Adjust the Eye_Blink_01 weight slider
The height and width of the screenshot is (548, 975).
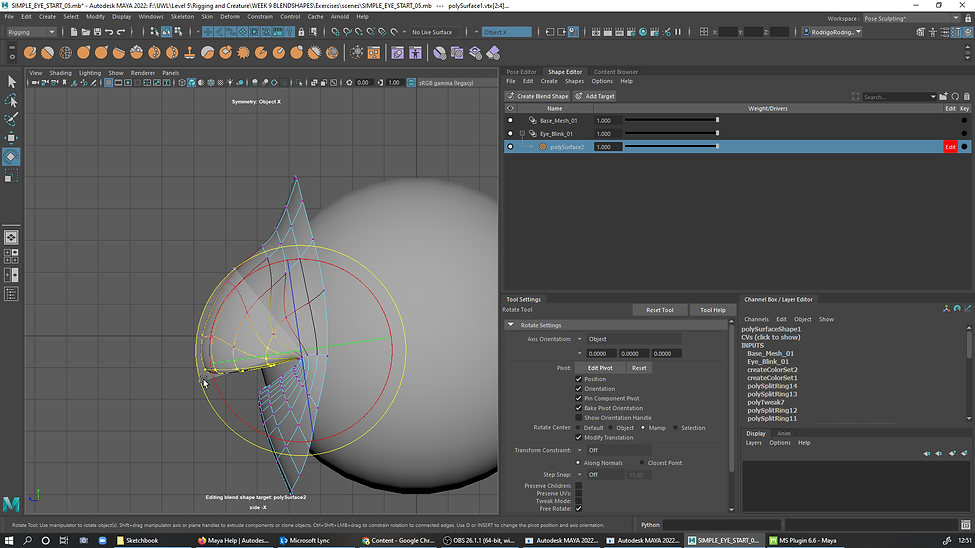[672, 133]
